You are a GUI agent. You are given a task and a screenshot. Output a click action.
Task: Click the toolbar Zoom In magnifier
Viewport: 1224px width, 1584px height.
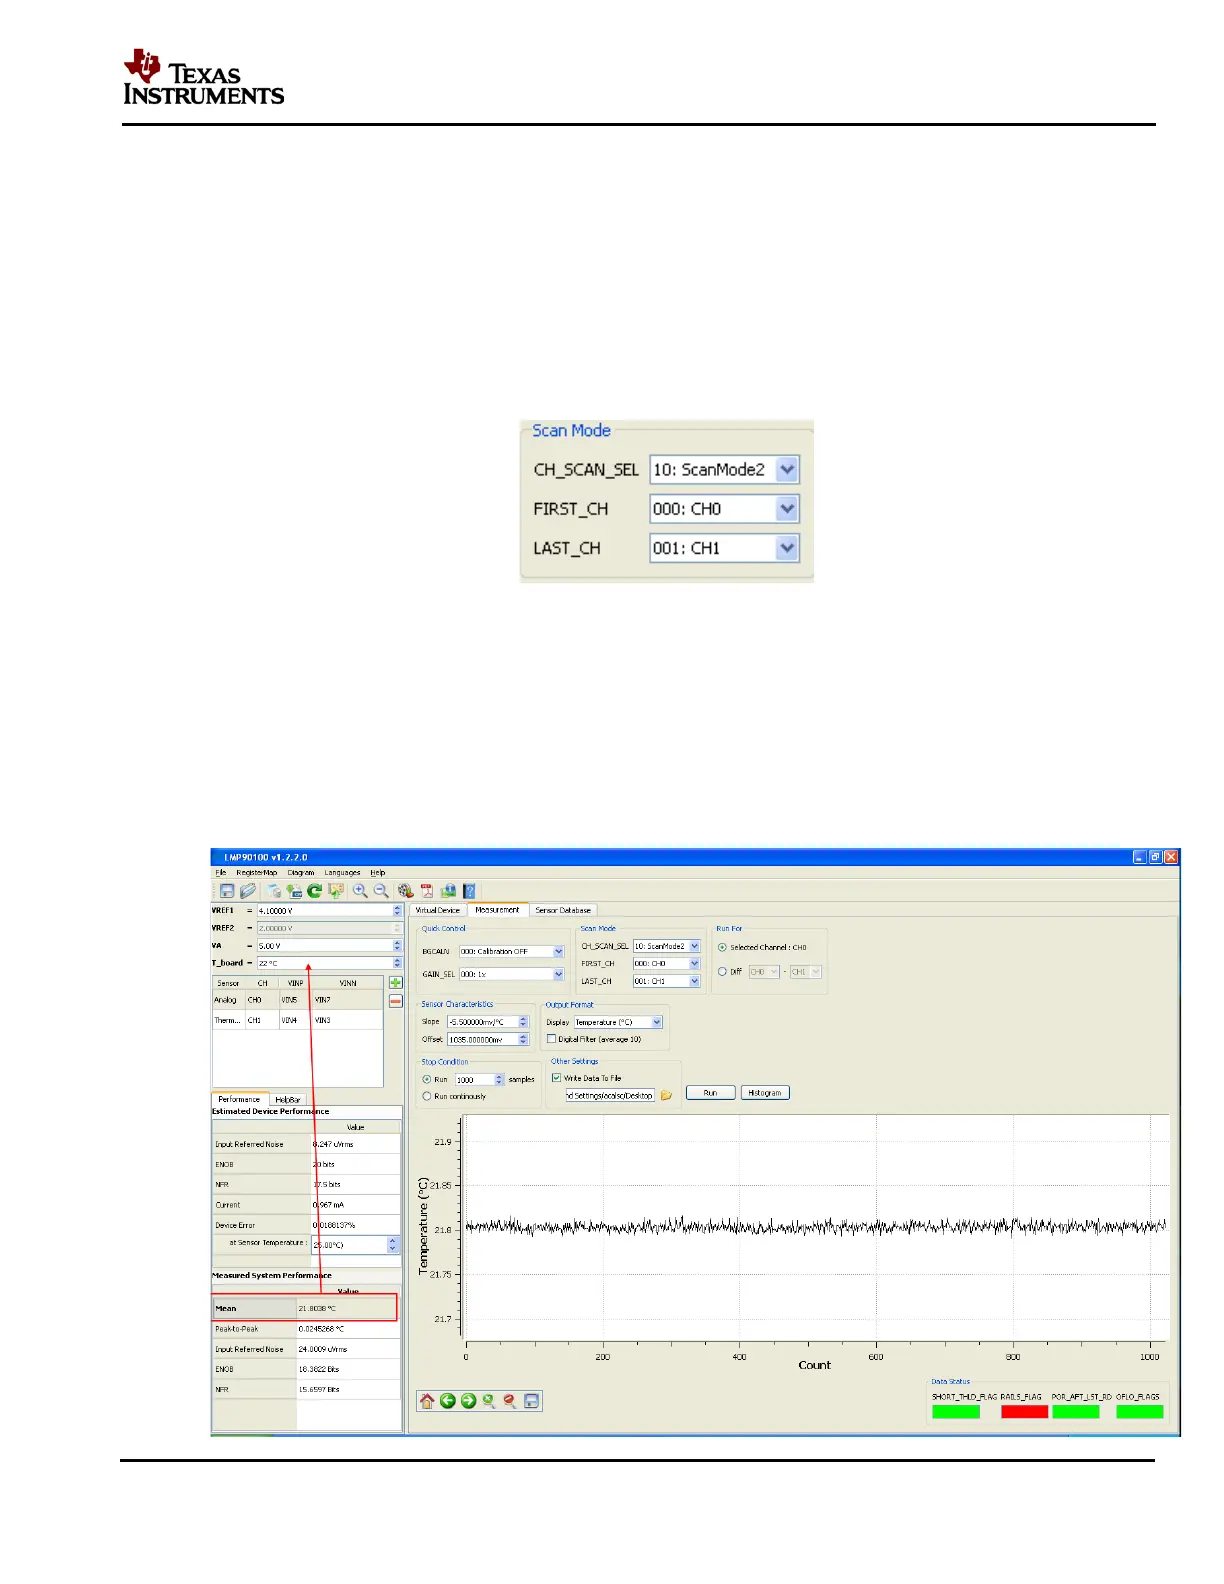coord(360,891)
